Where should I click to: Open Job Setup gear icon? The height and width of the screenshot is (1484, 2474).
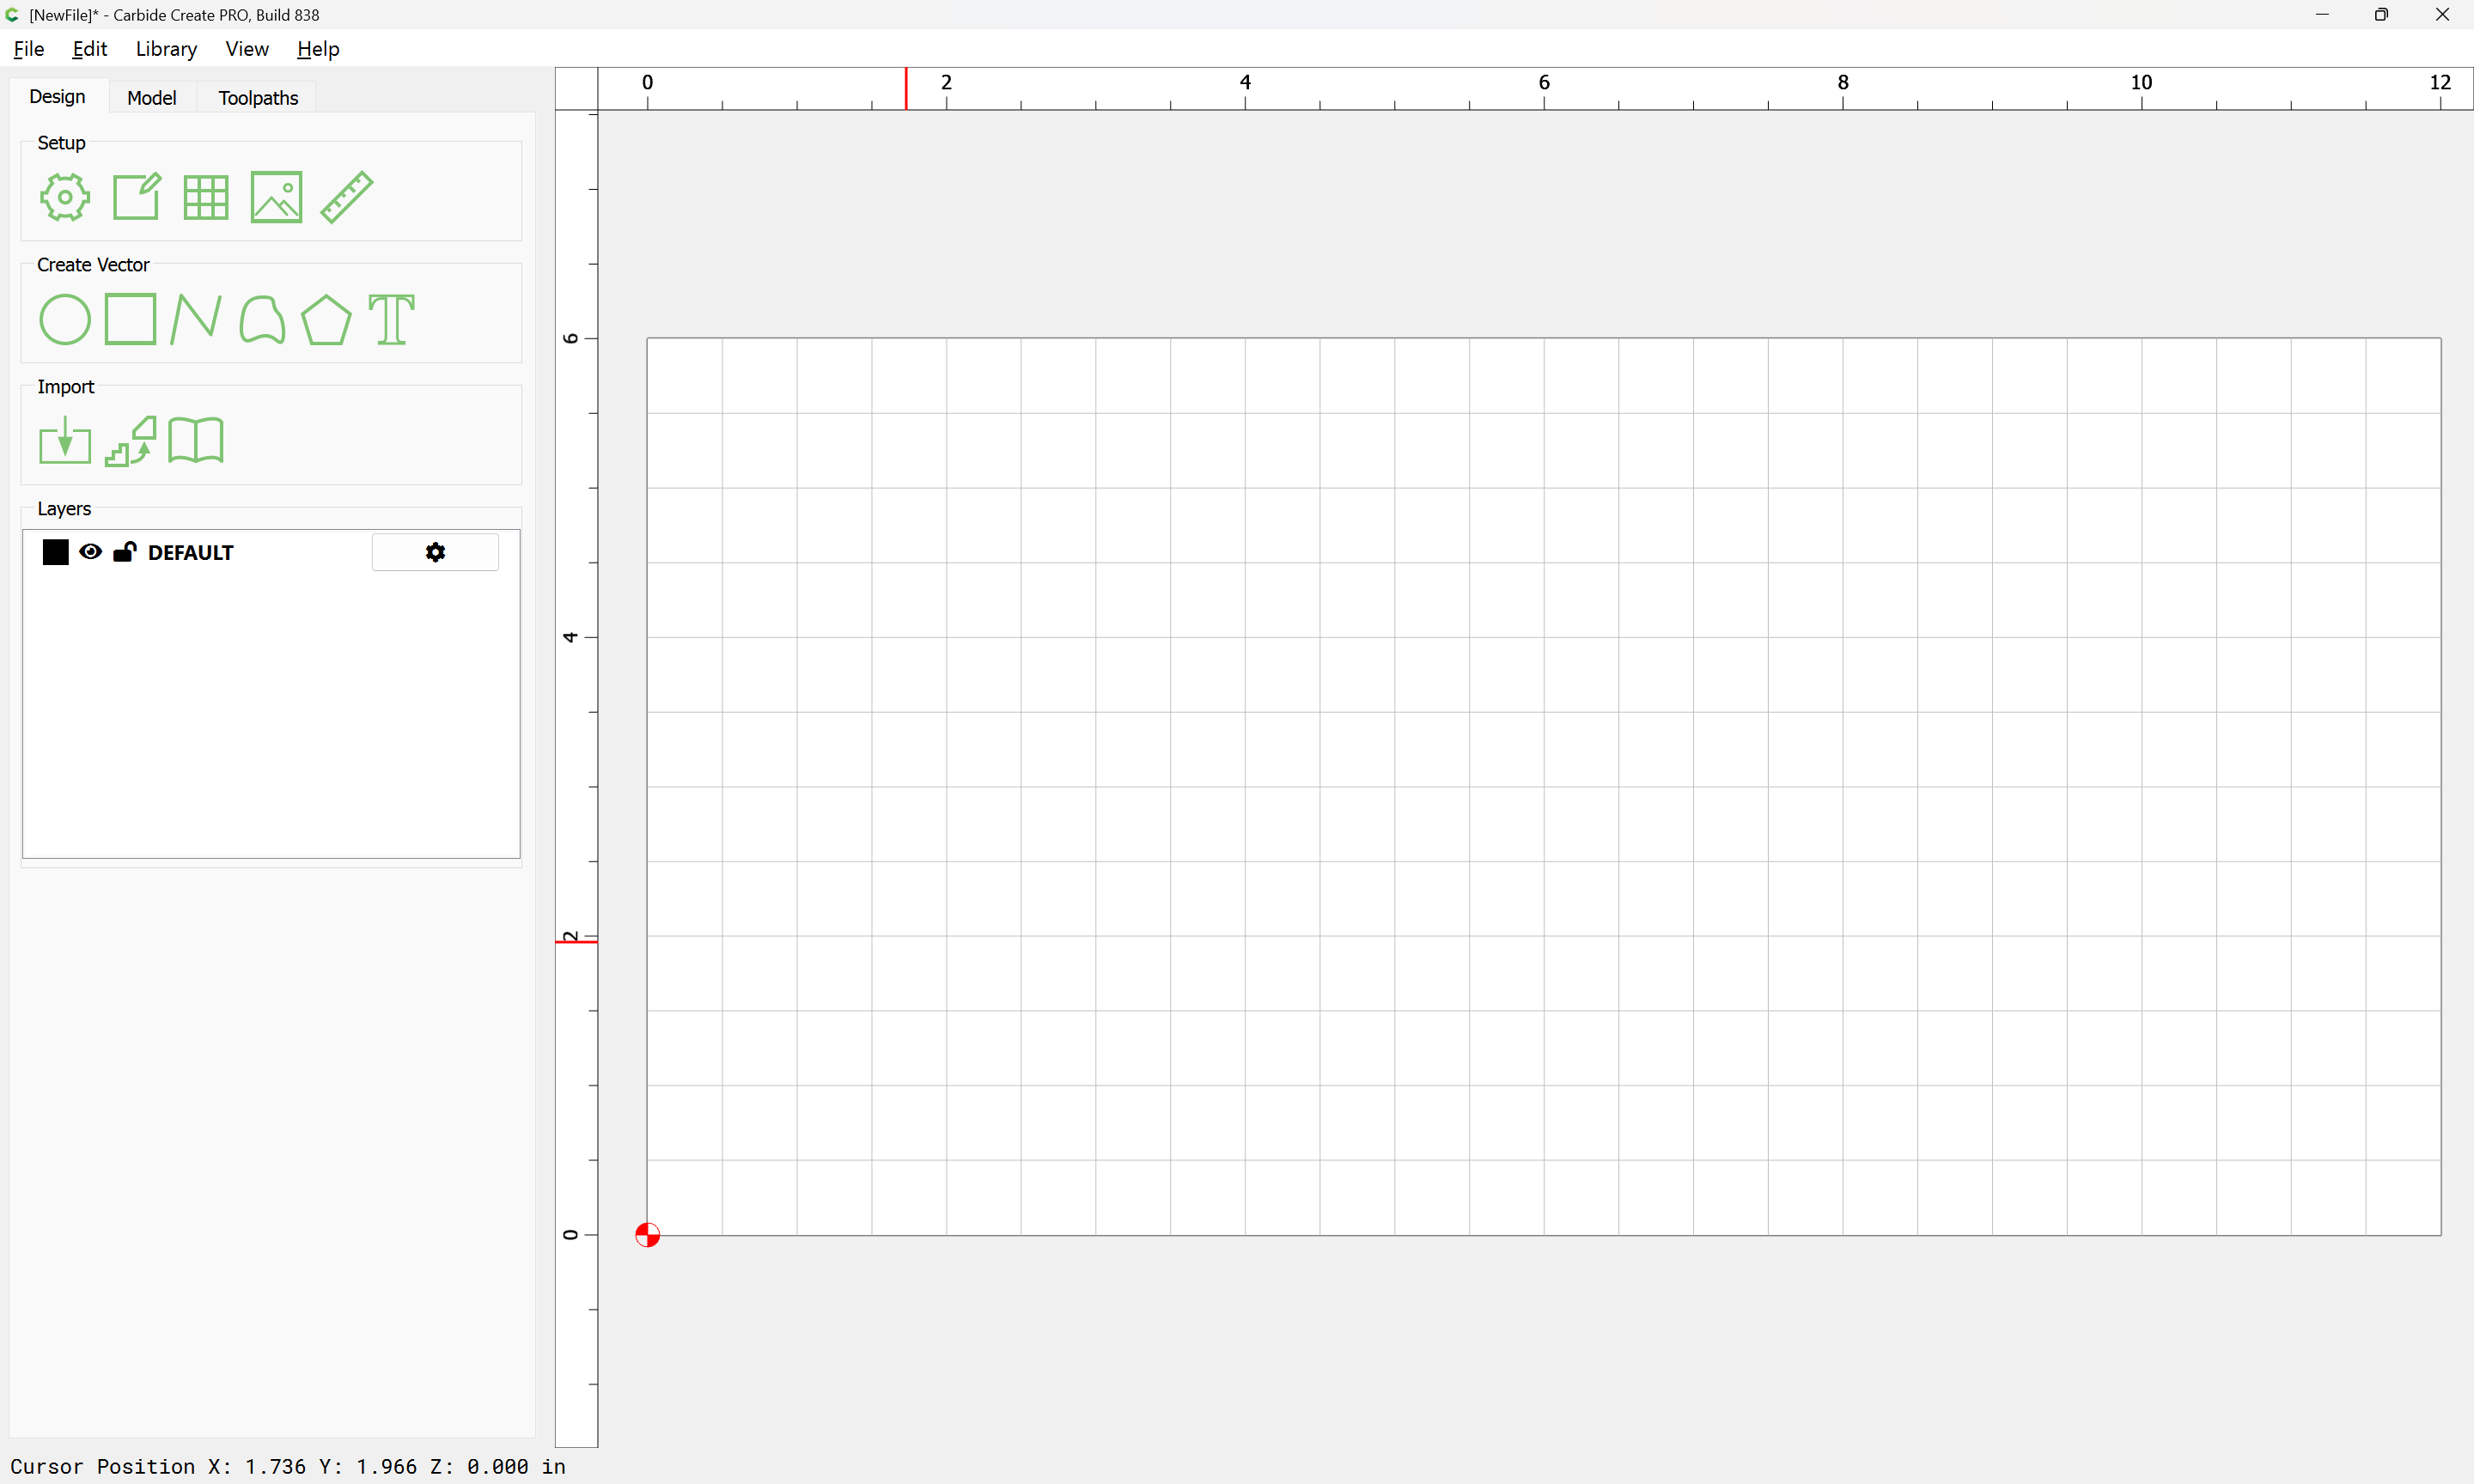pyautogui.click(x=65, y=197)
